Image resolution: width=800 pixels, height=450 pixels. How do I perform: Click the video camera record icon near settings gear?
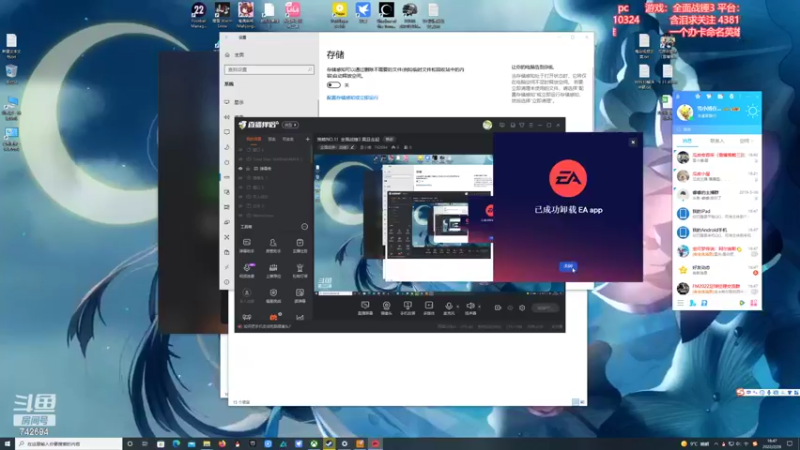(x=498, y=308)
